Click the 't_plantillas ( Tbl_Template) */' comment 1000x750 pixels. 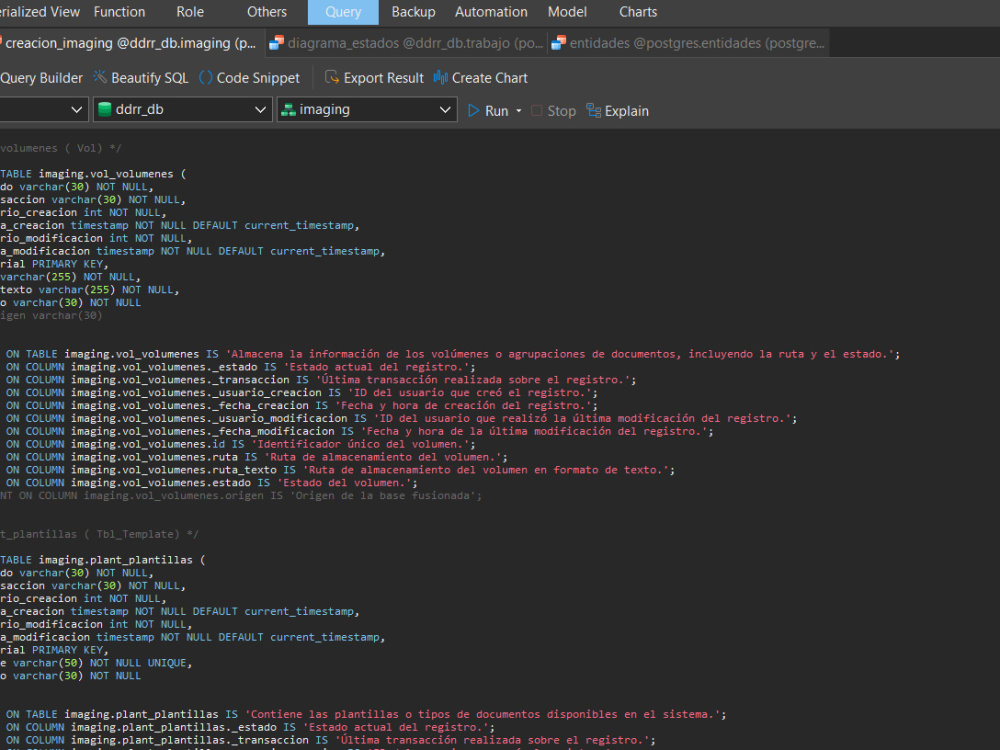tap(99, 534)
